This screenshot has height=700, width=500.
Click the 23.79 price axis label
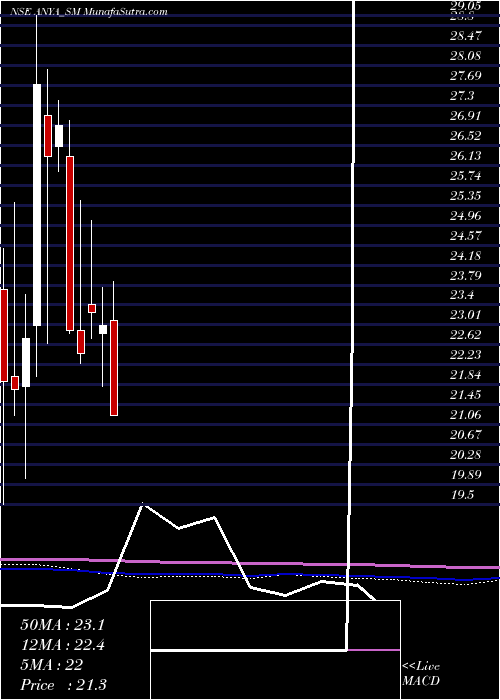click(465, 275)
